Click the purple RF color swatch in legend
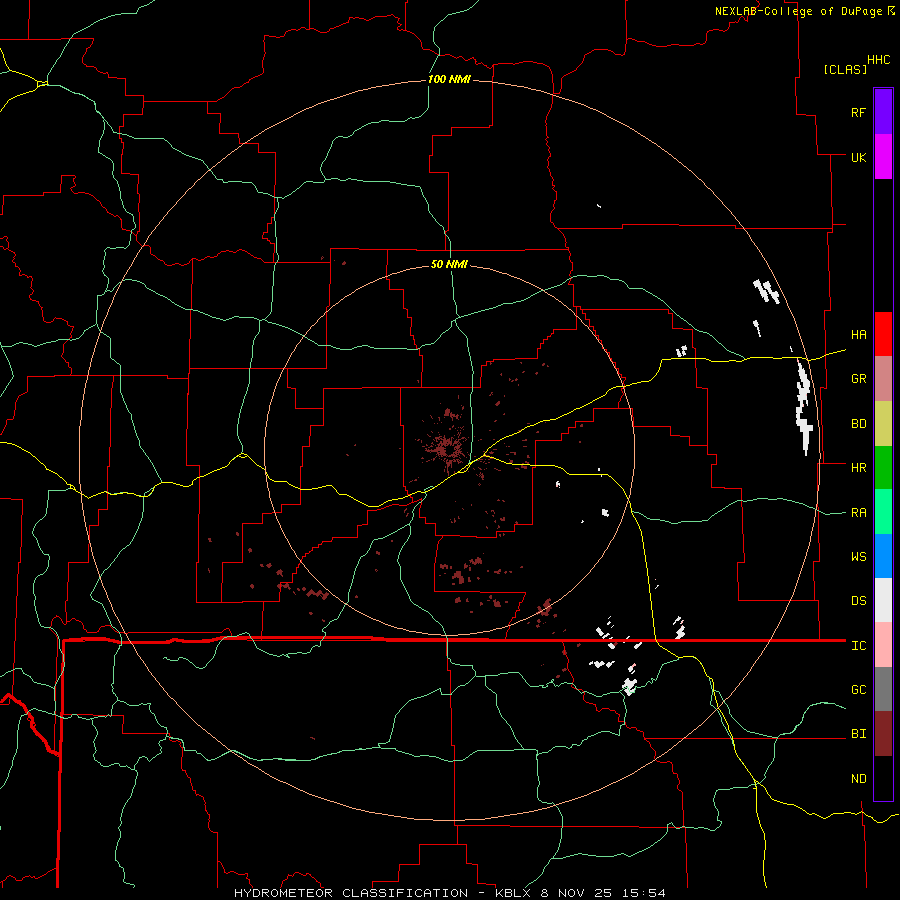Screen dimensions: 900x900 pyautogui.click(x=883, y=112)
